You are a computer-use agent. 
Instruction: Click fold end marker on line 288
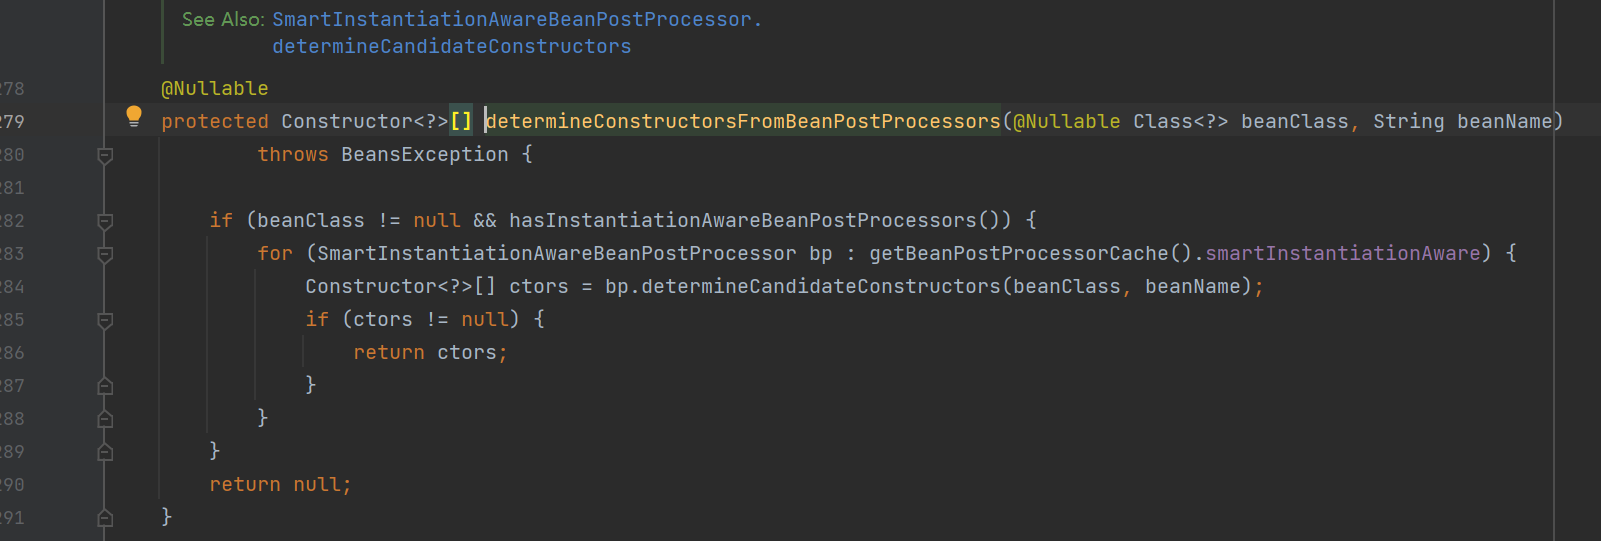(x=105, y=419)
